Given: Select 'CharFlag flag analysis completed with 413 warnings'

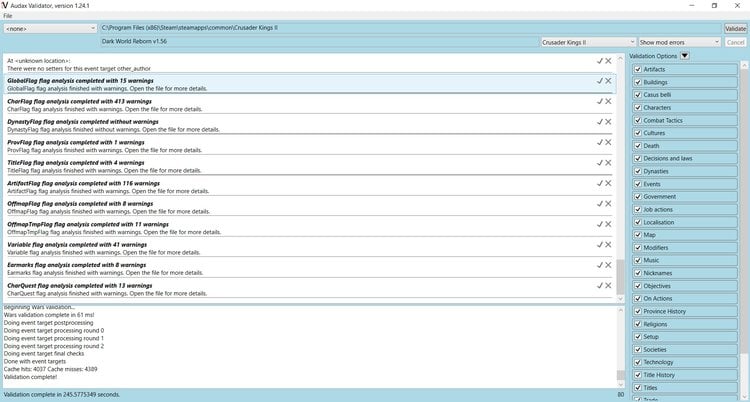Looking at the screenshot, I should (79, 101).
